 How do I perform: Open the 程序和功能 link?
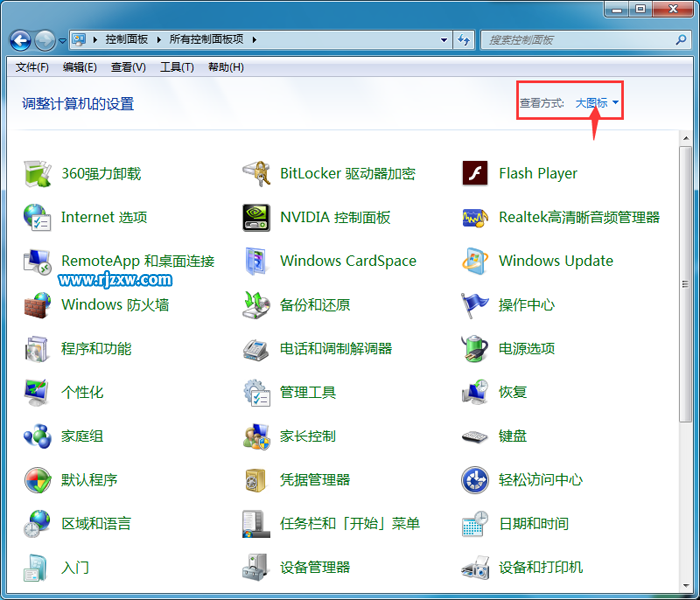(x=96, y=349)
